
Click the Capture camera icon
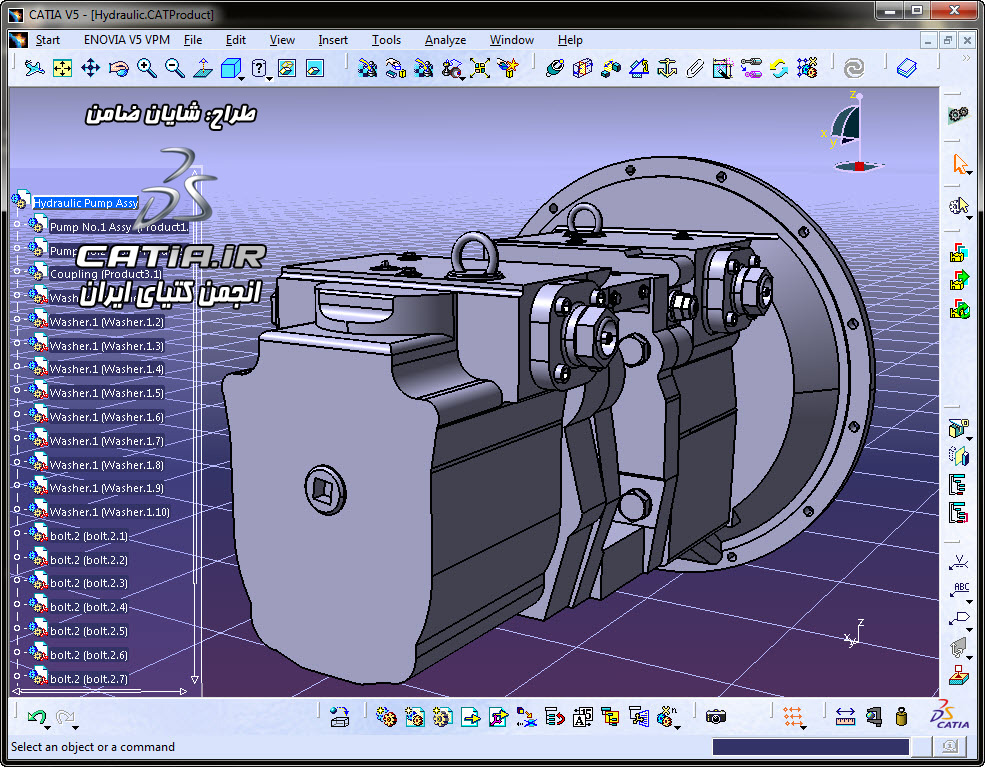pos(716,716)
